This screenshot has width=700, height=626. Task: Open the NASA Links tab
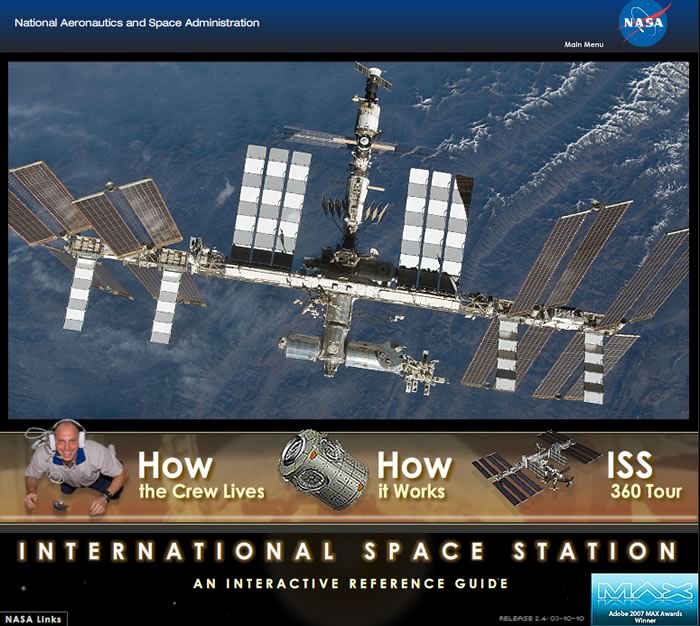tap(33, 618)
